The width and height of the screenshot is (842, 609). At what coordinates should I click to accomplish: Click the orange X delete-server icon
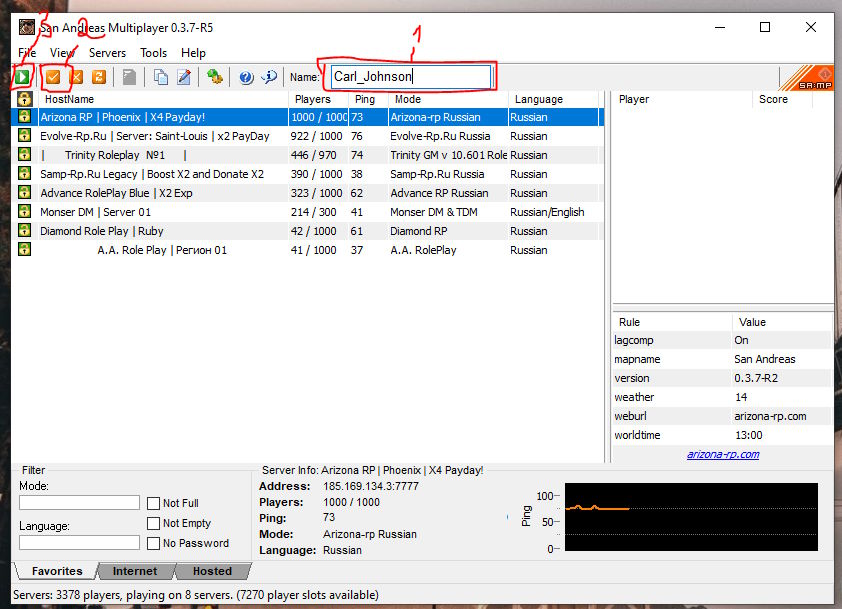pos(77,77)
